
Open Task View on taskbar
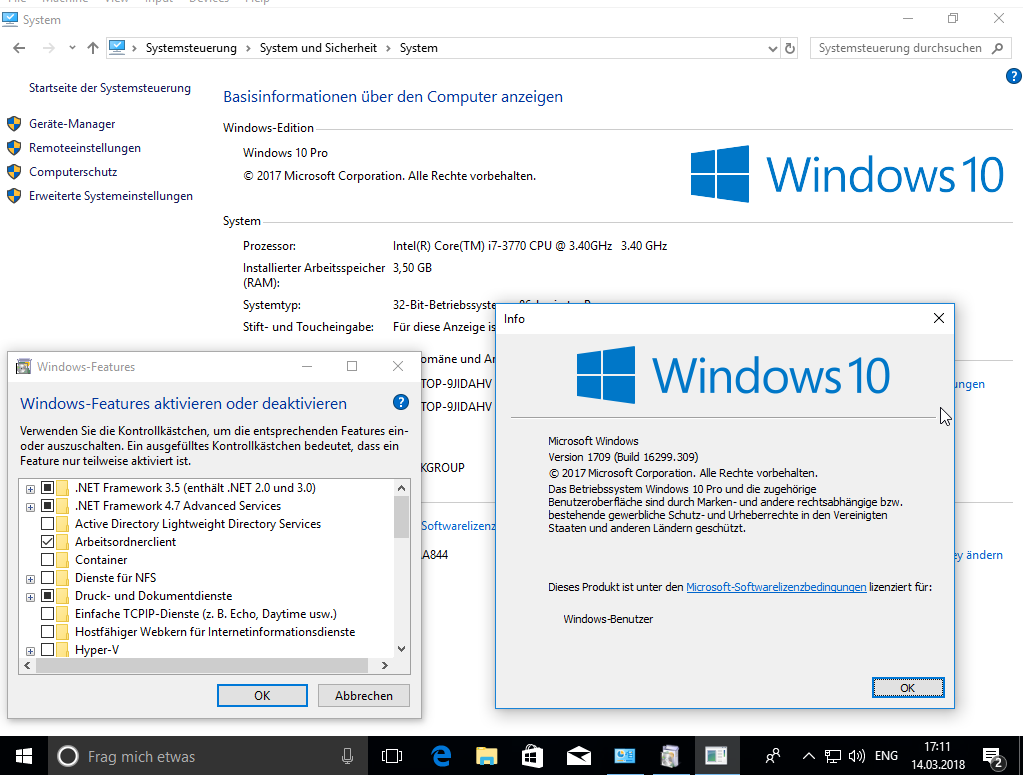(x=391, y=756)
